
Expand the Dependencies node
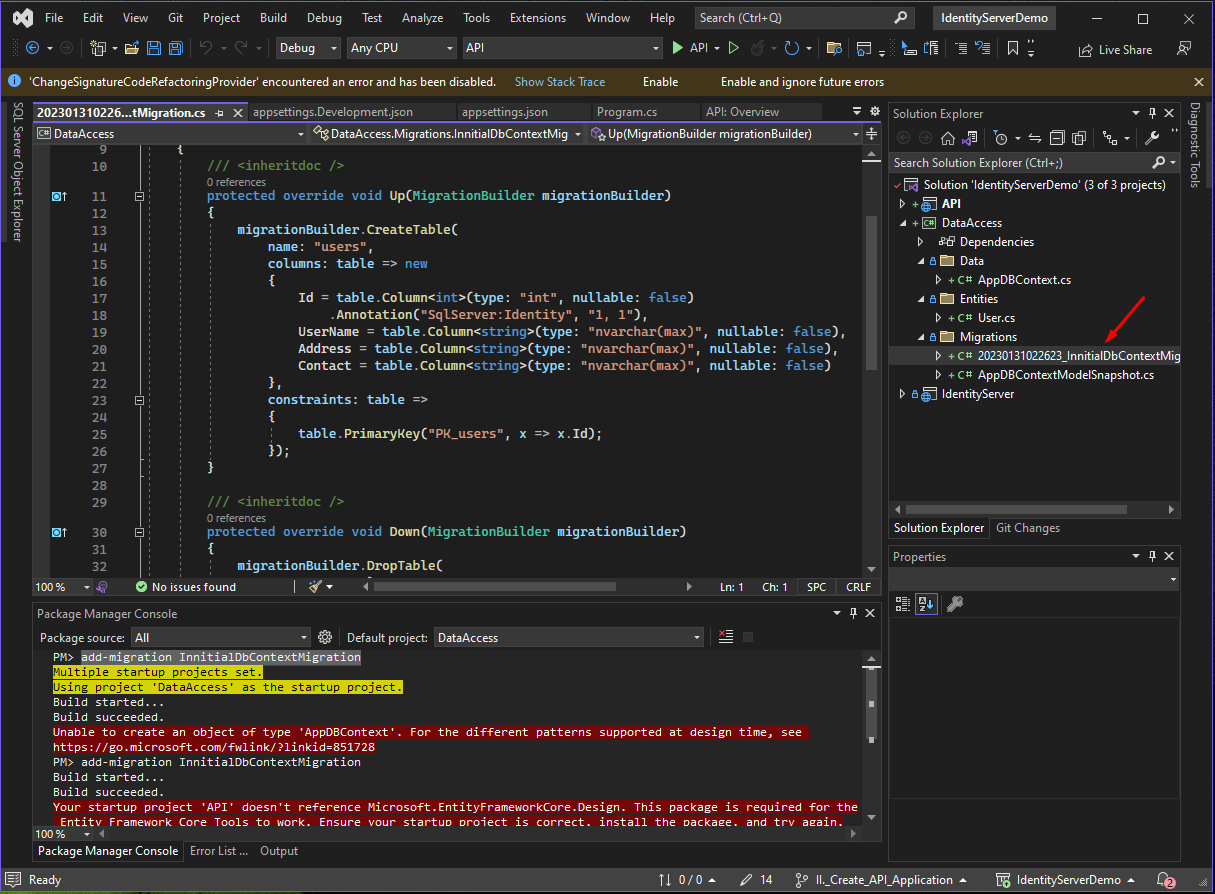pyautogui.click(x=921, y=242)
